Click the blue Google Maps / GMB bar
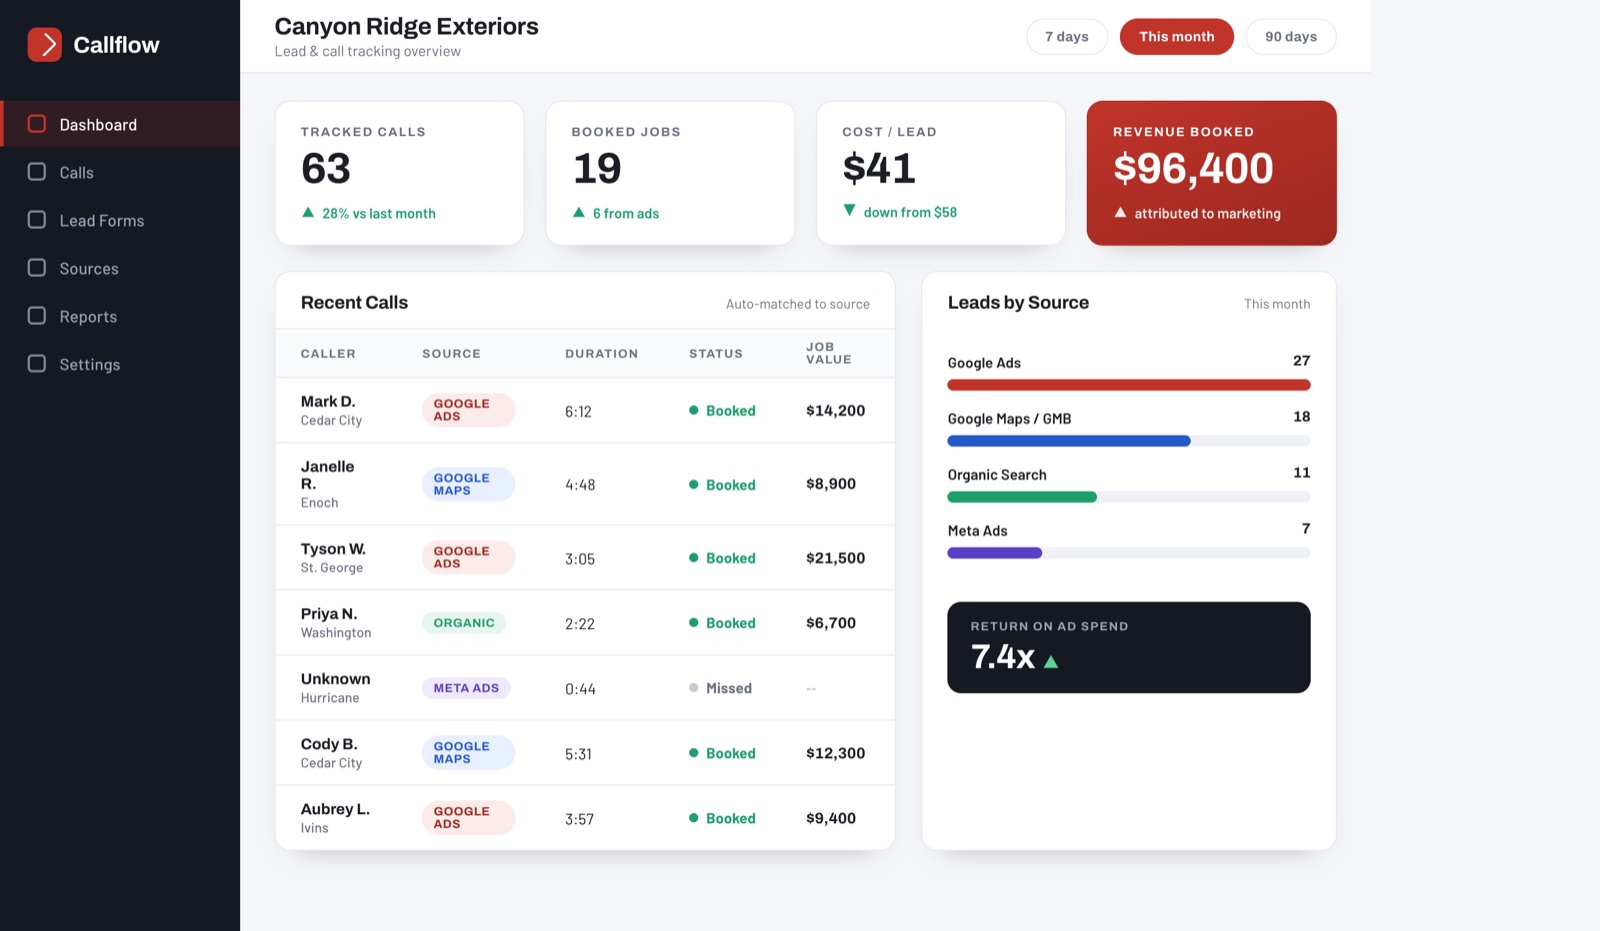The image size is (1600, 931). click(1069, 441)
